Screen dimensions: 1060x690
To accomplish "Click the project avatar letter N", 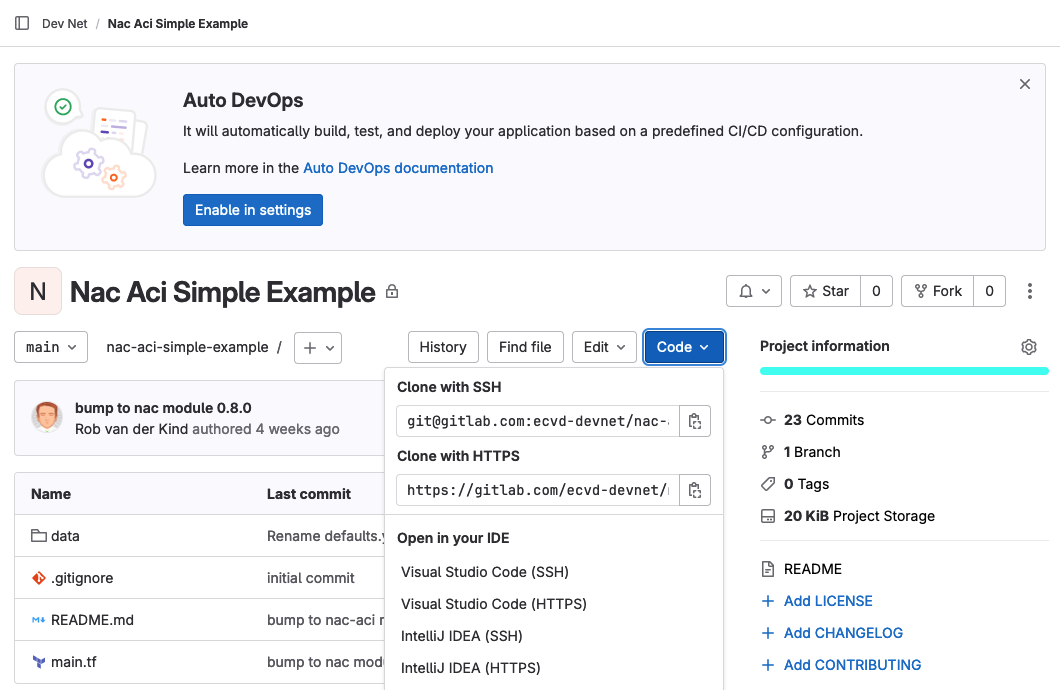I will pos(38,291).
